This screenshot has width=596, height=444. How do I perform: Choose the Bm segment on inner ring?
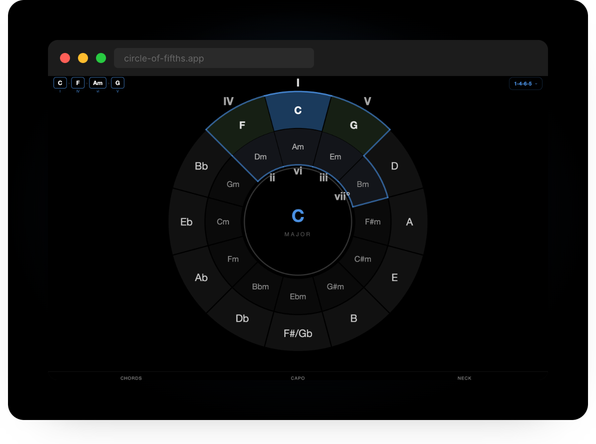point(363,184)
